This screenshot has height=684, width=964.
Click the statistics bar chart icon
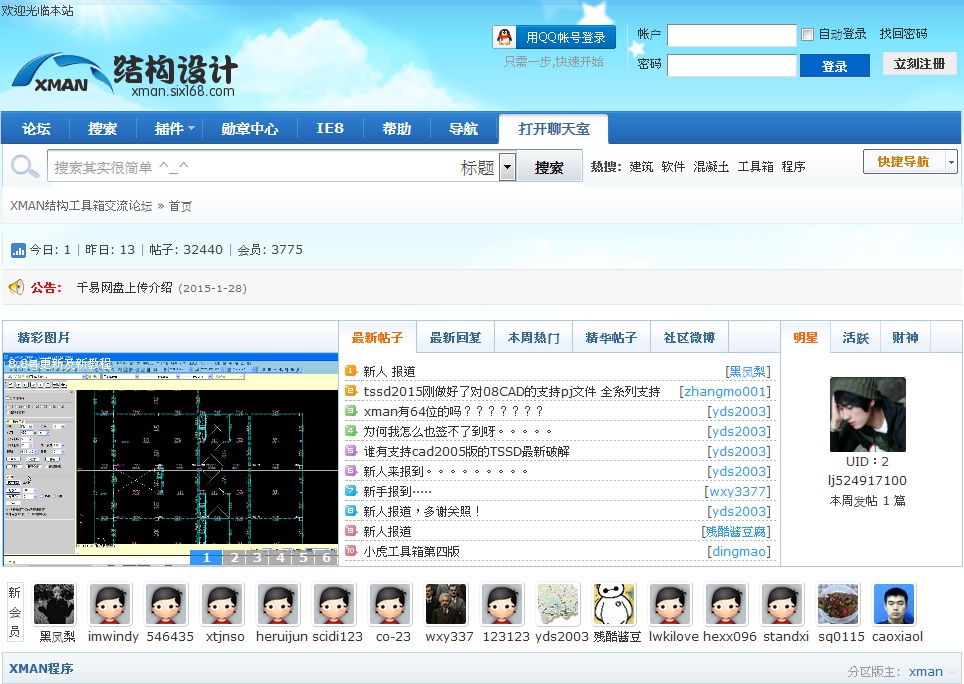click(18, 250)
